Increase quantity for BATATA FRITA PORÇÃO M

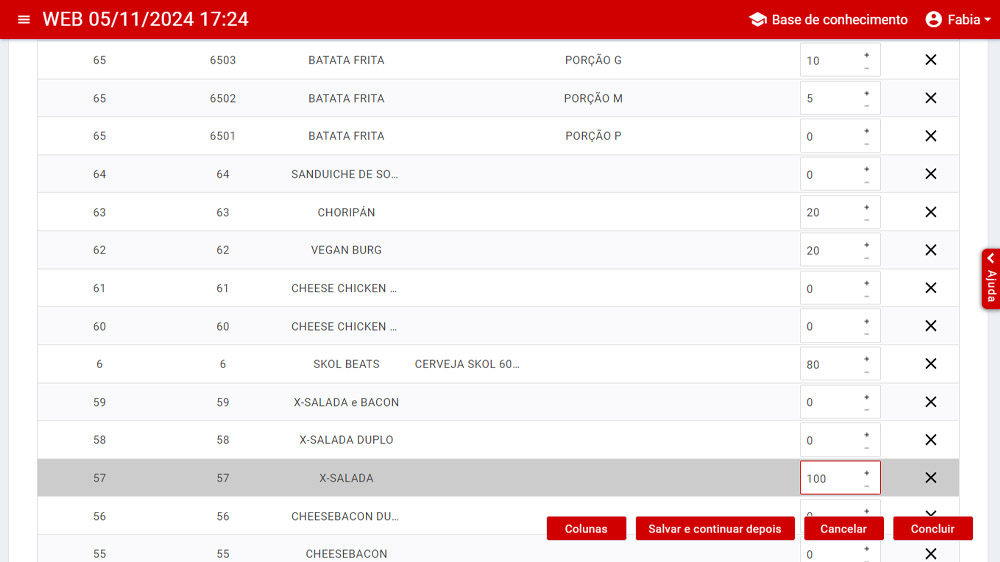point(866,93)
